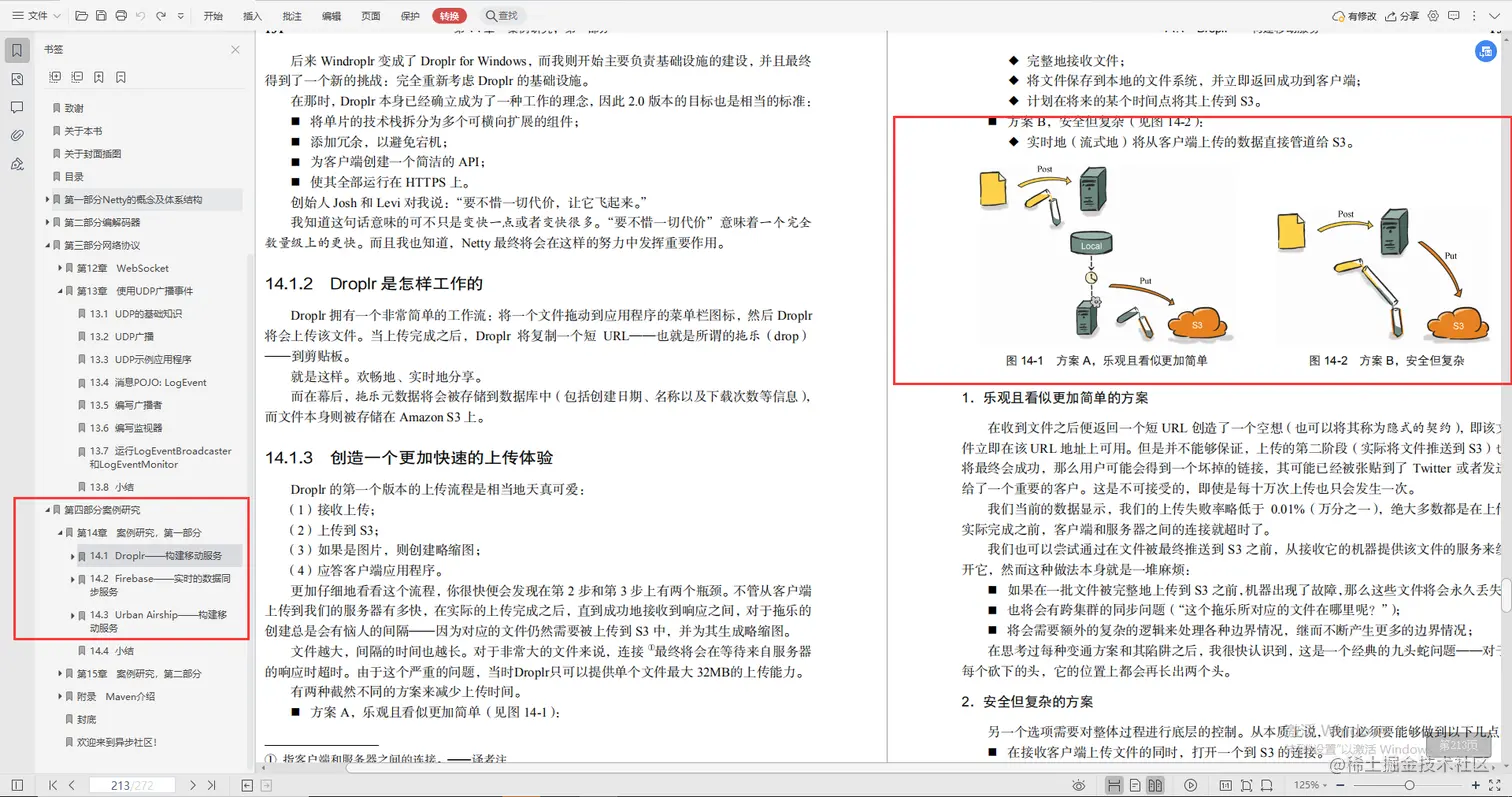Image resolution: width=1512 pixels, height=797 pixels.
Task: Switch to two-page view layout
Action: tap(1154, 785)
